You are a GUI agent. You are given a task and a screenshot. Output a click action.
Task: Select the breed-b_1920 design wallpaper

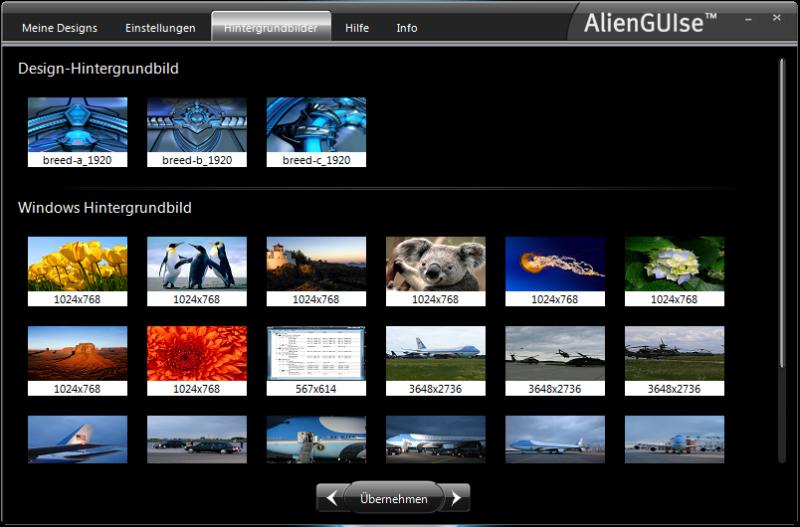coord(197,125)
